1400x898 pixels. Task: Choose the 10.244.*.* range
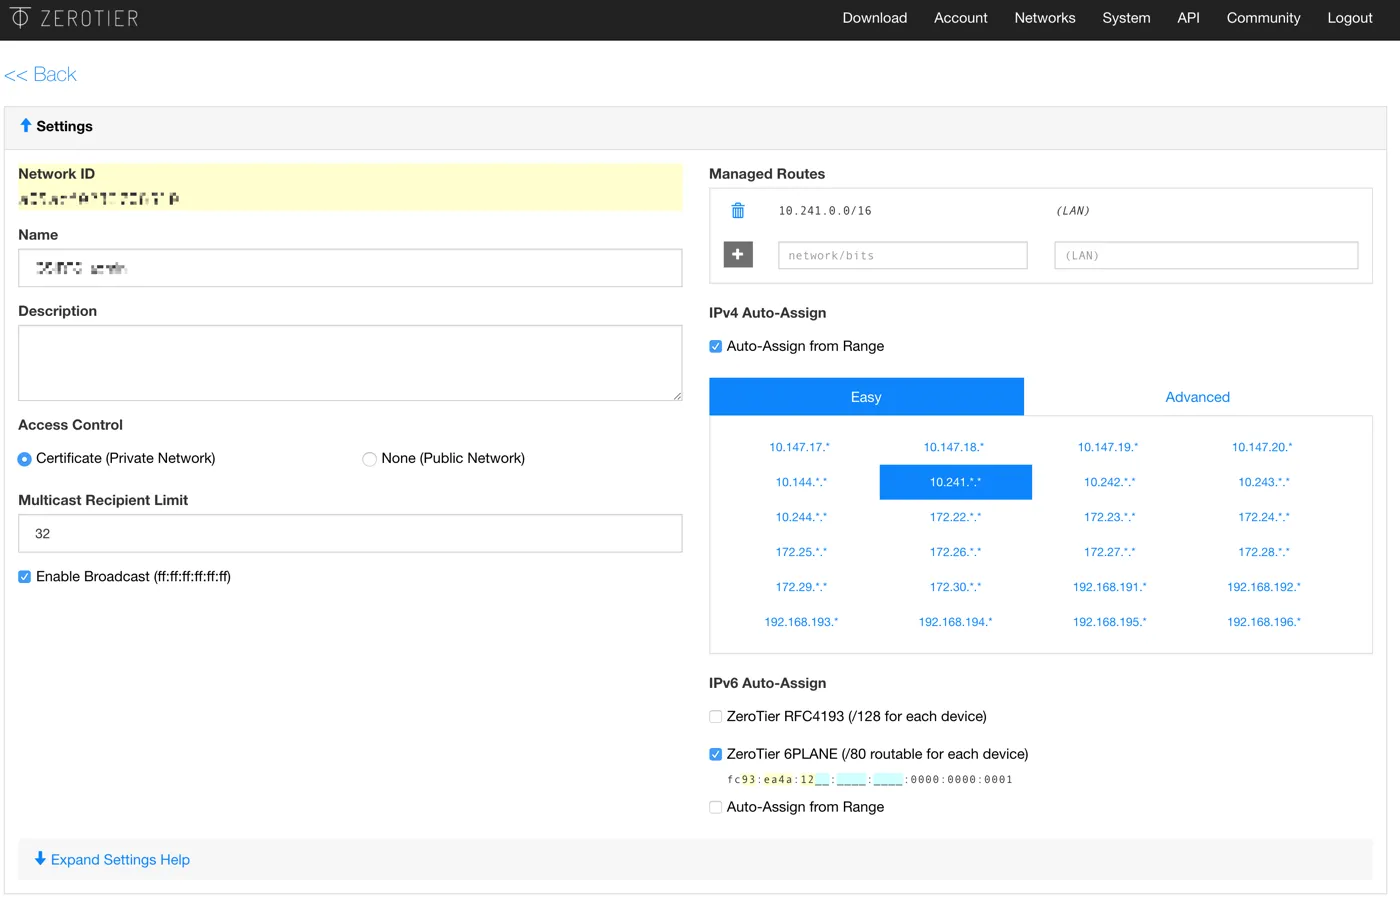tap(801, 517)
